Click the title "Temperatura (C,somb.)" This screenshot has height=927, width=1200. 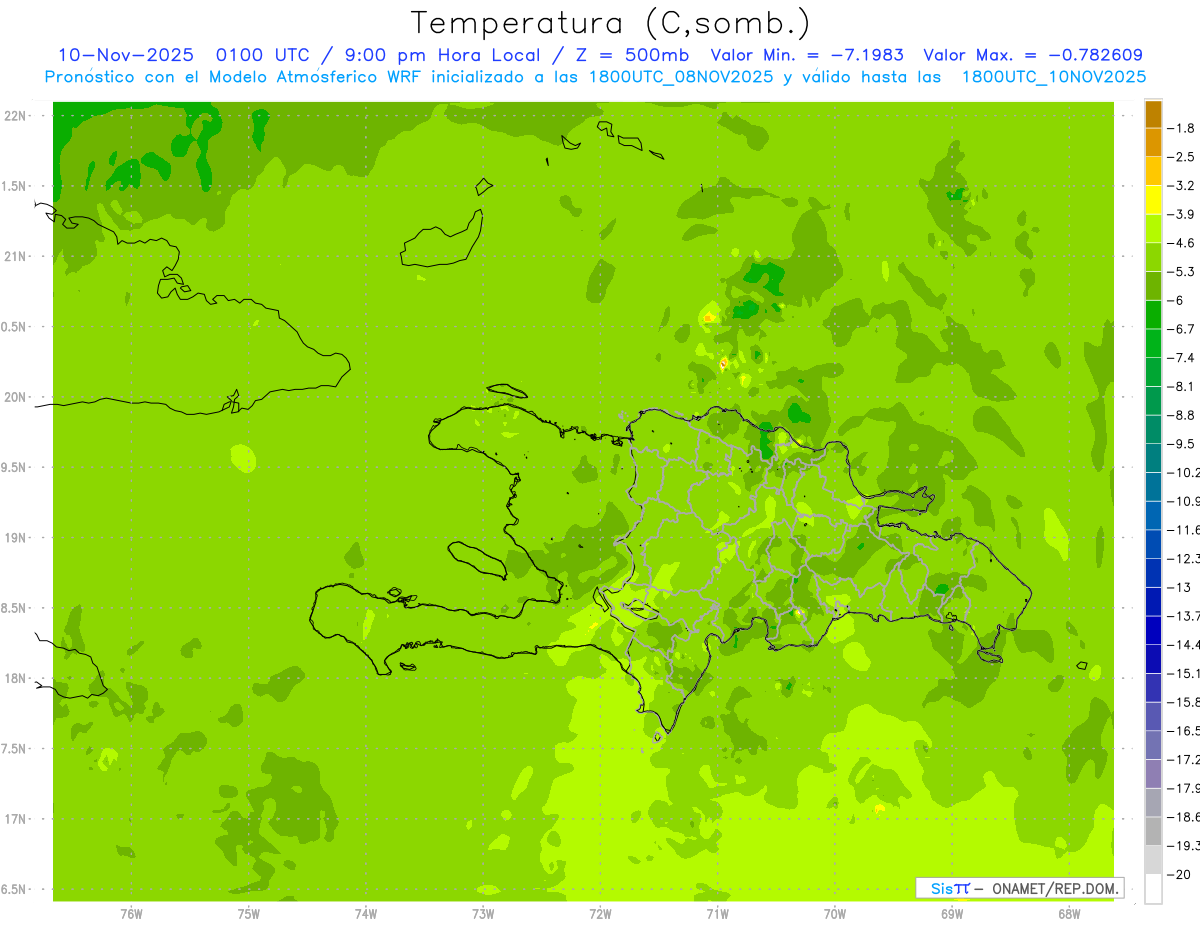click(611, 23)
